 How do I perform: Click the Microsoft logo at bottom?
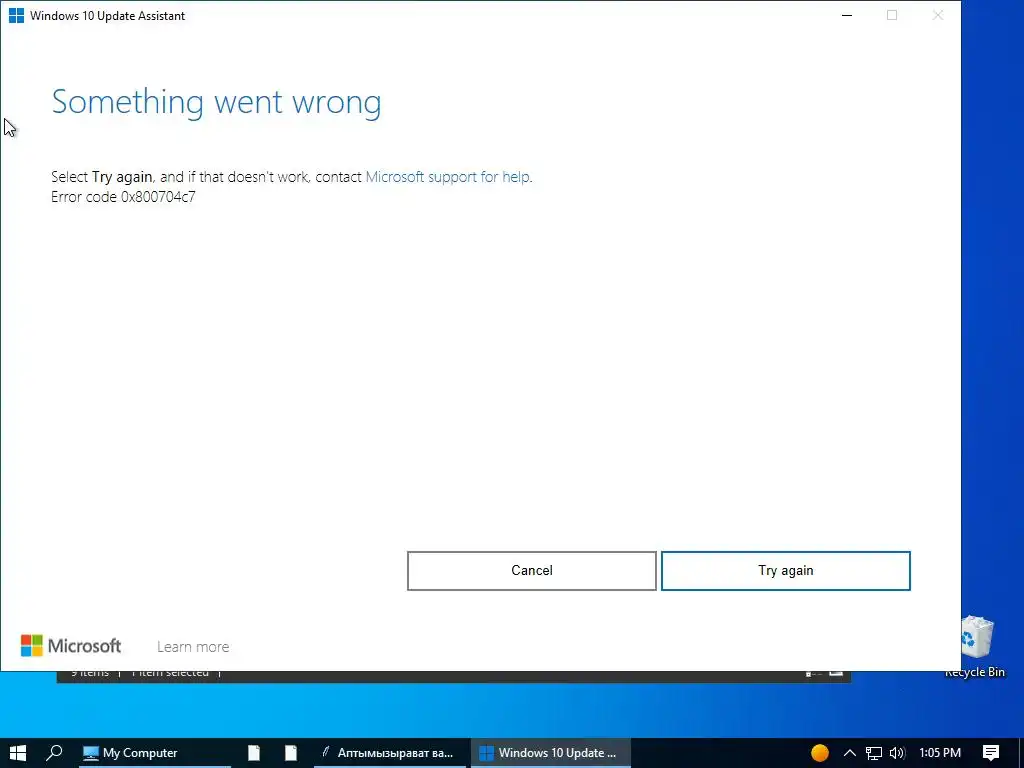tap(71, 646)
